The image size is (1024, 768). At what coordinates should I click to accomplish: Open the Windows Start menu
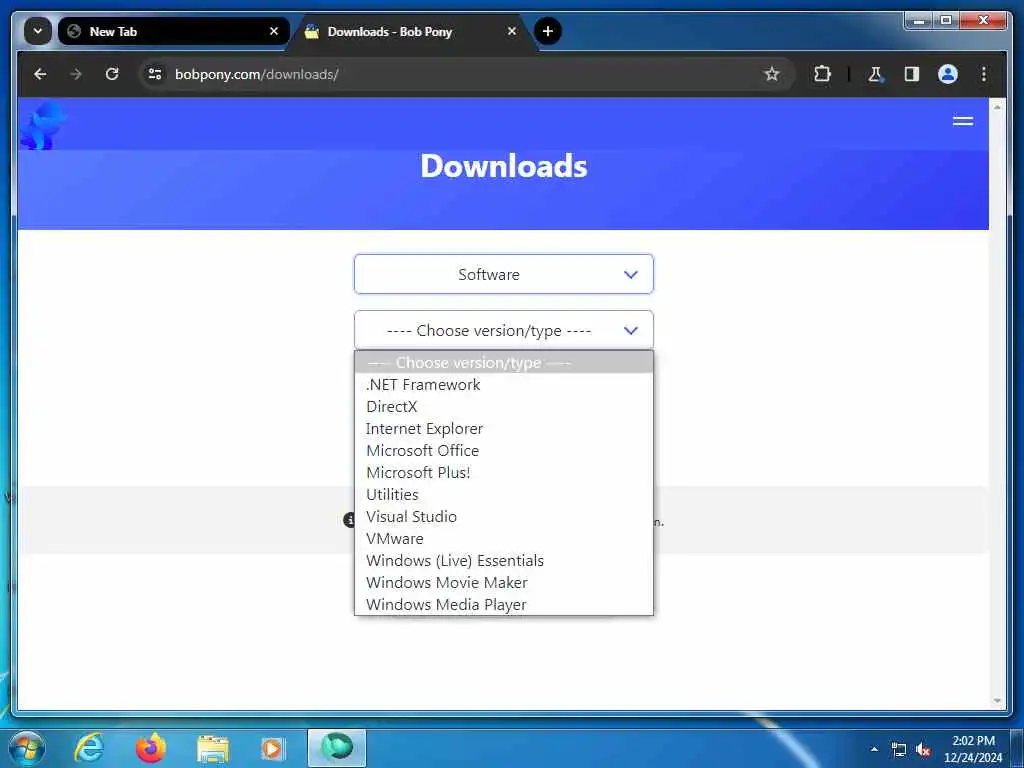tap(27, 748)
